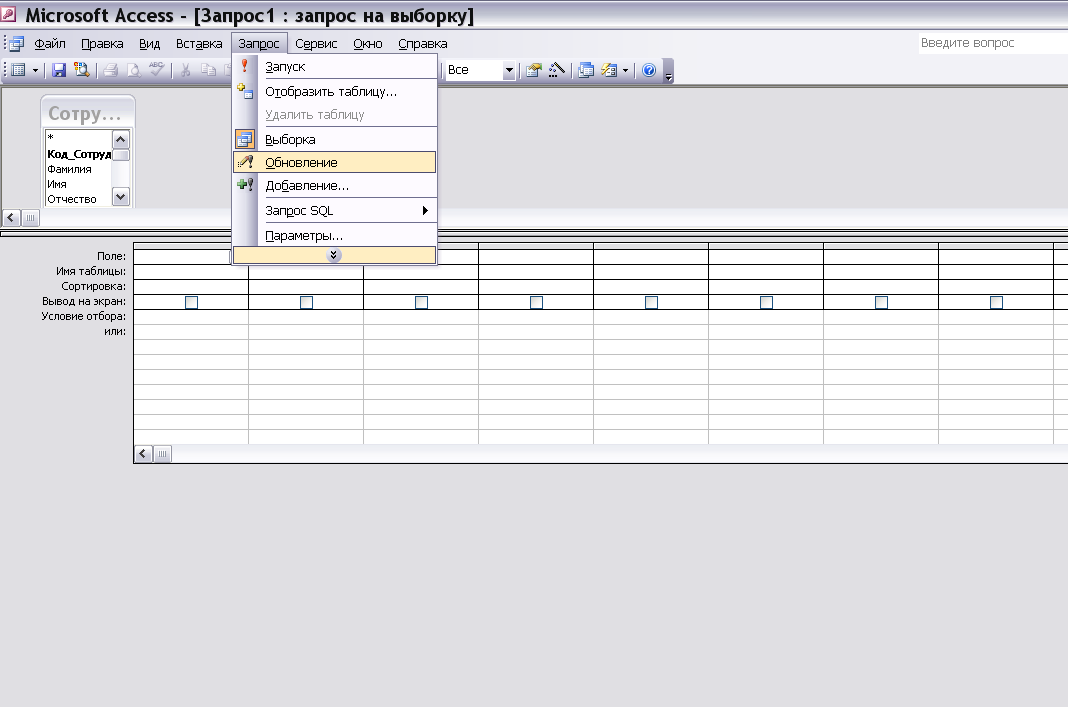This screenshot has width=1068, height=707.
Task: Open the View button dropdown arrow
Action: [x=35, y=70]
